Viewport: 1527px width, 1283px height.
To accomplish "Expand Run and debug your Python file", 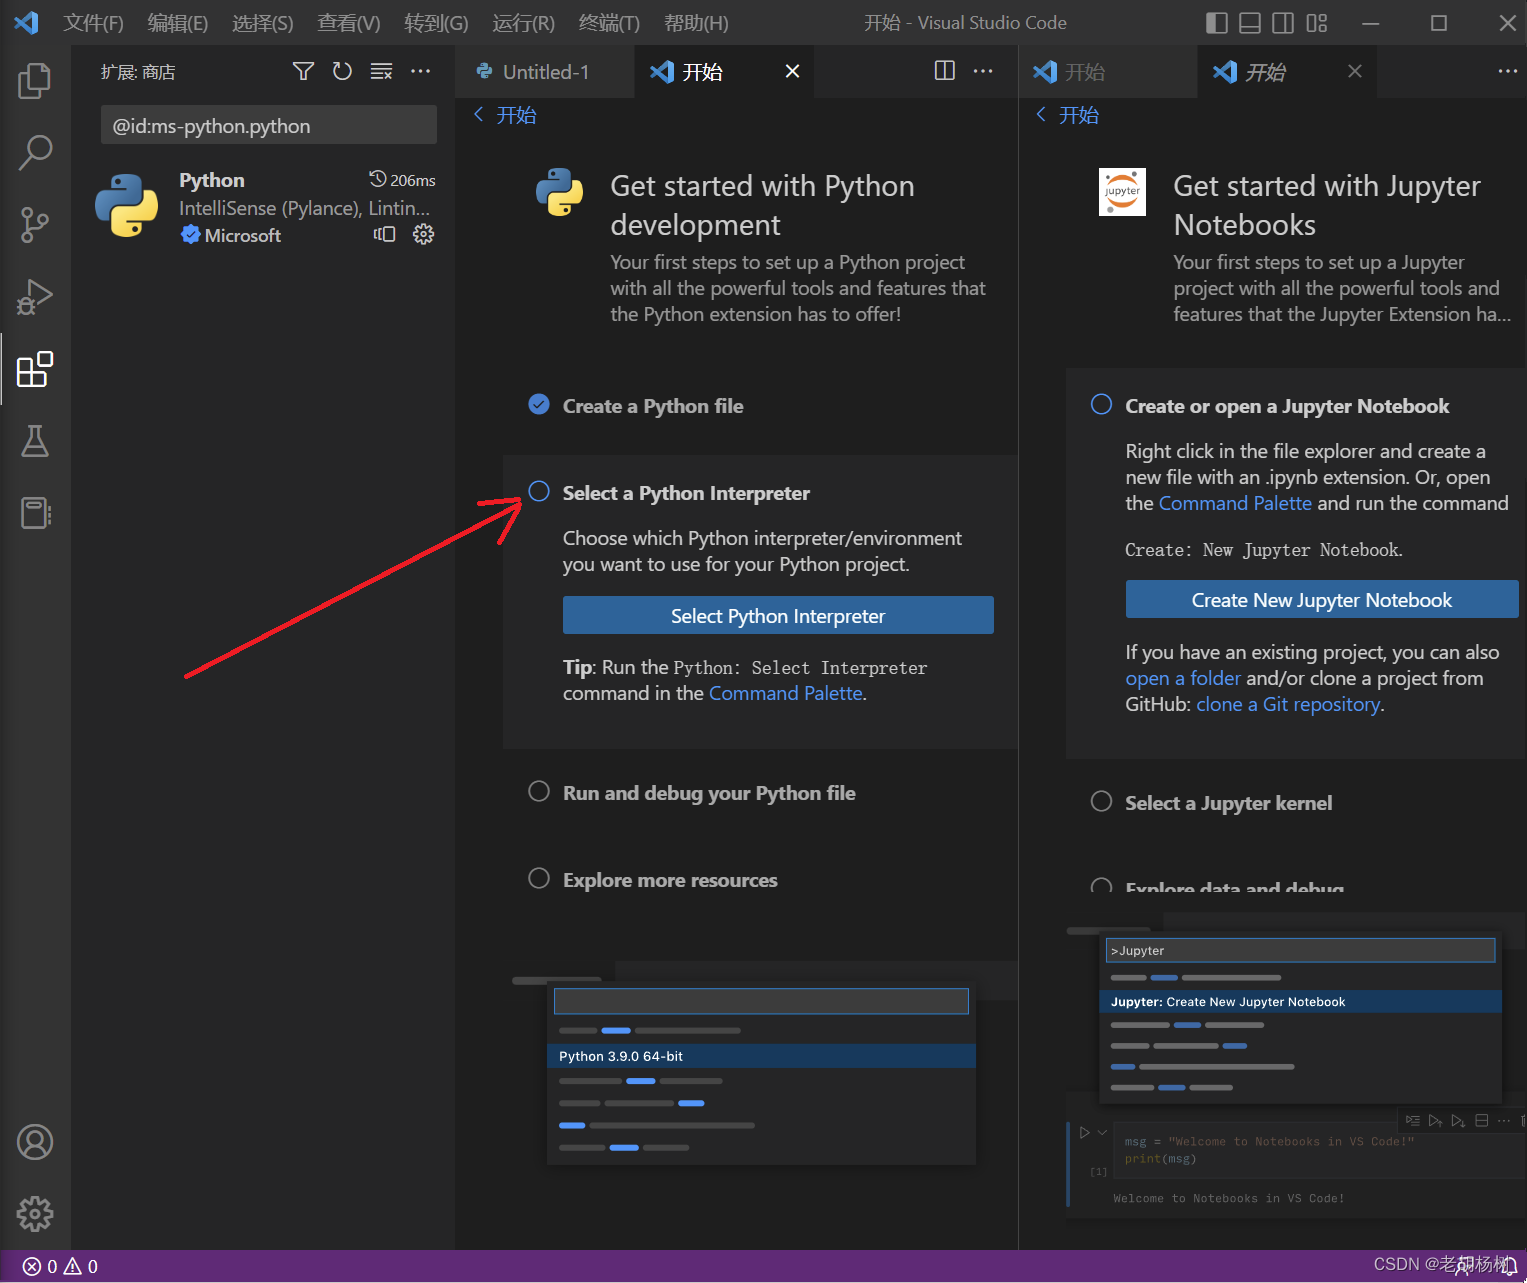I will (x=709, y=793).
